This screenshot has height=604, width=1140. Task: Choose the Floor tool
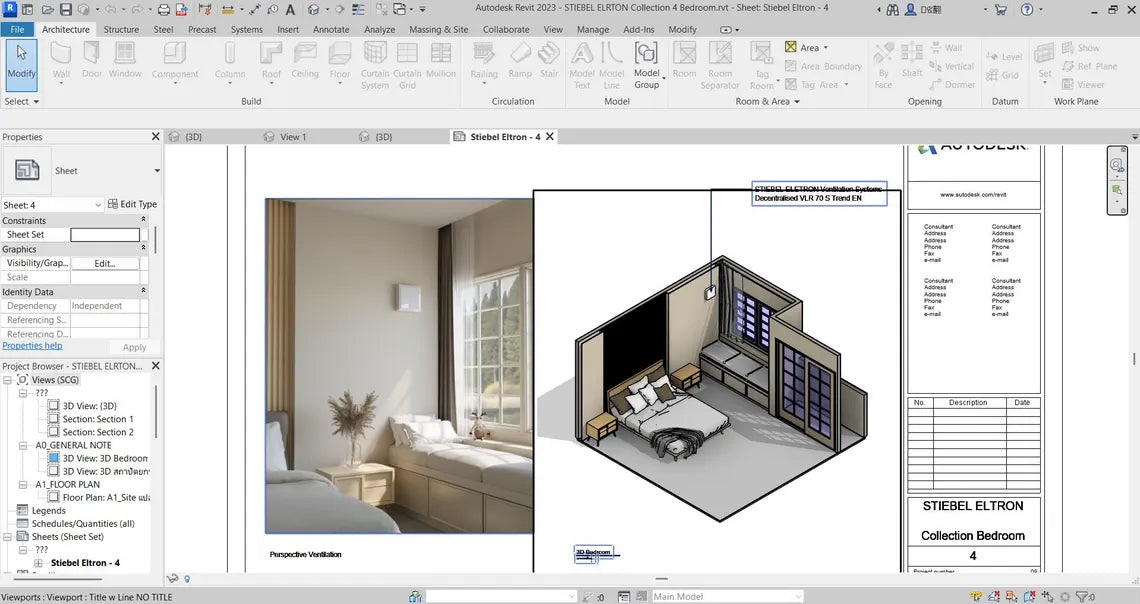coord(340,62)
